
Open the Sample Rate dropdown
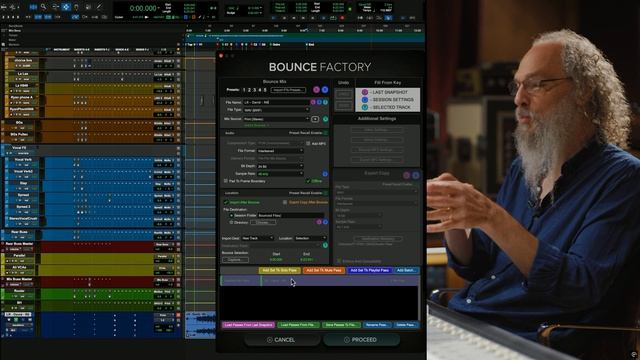[x=280, y=174]
